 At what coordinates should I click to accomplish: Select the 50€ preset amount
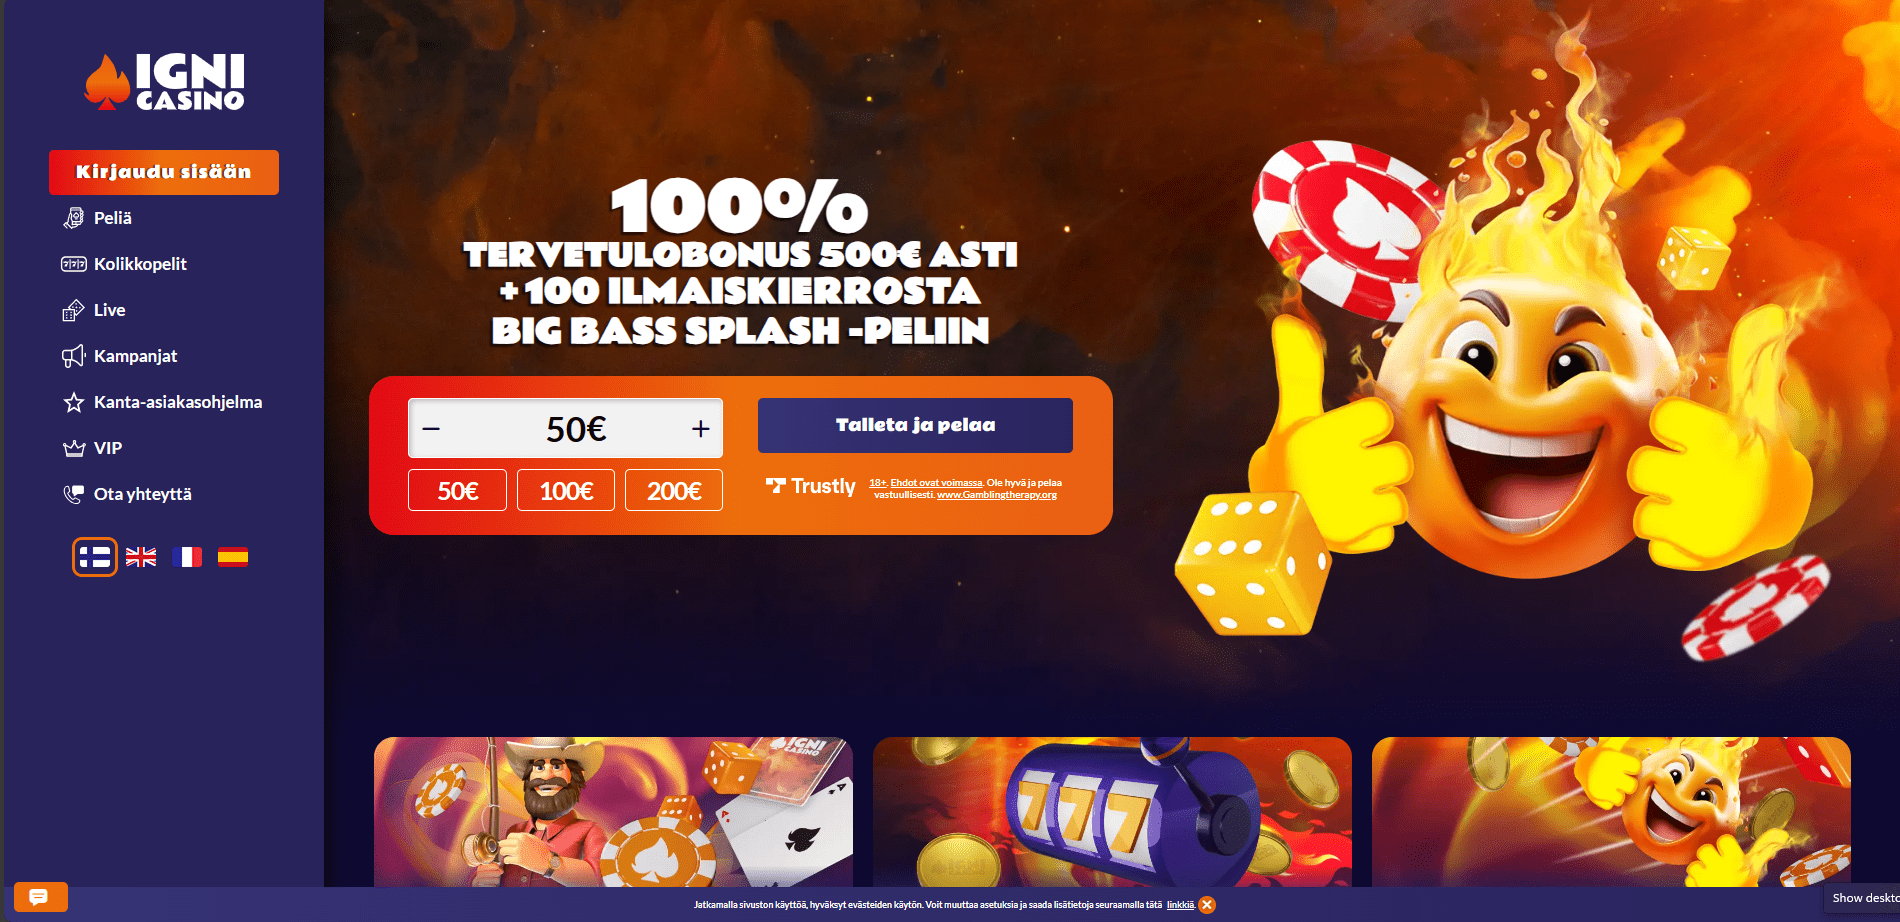click(x=457, y=490)
